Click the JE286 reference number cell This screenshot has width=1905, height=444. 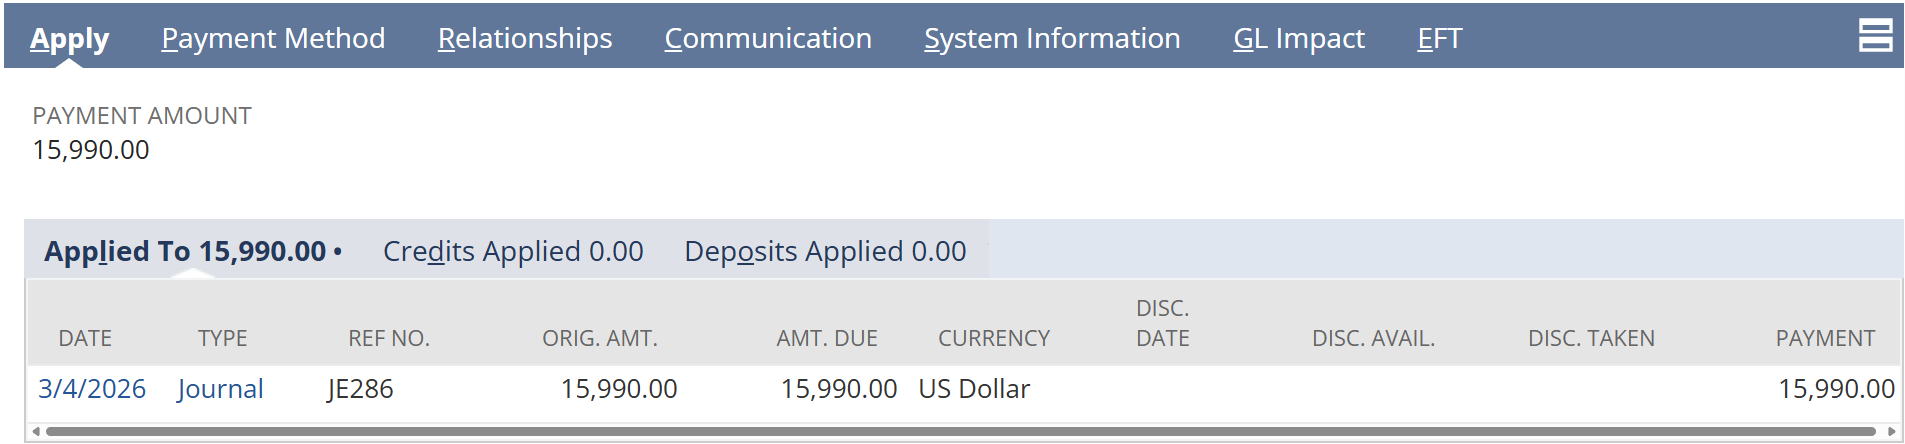[x=360, y=389]
